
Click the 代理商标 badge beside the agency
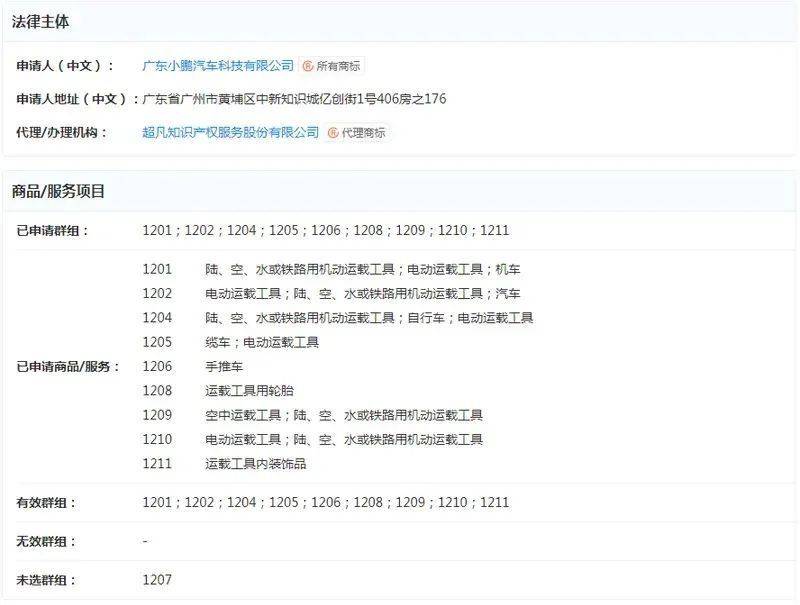pos(357,133)
